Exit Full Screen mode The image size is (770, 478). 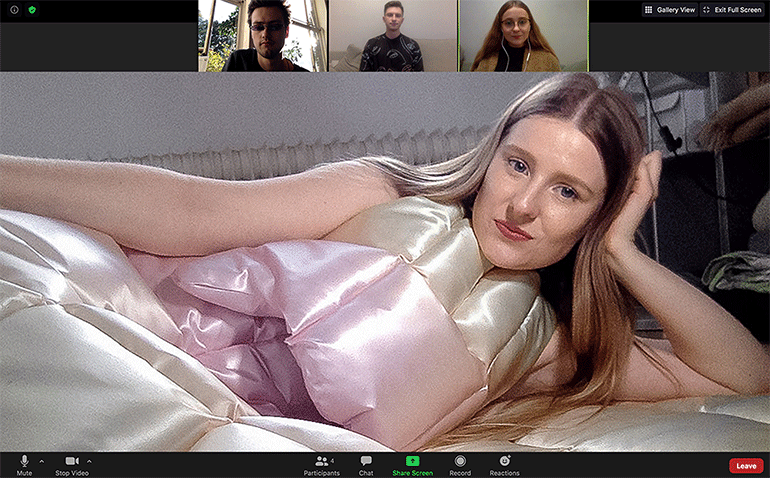(732, 10)
